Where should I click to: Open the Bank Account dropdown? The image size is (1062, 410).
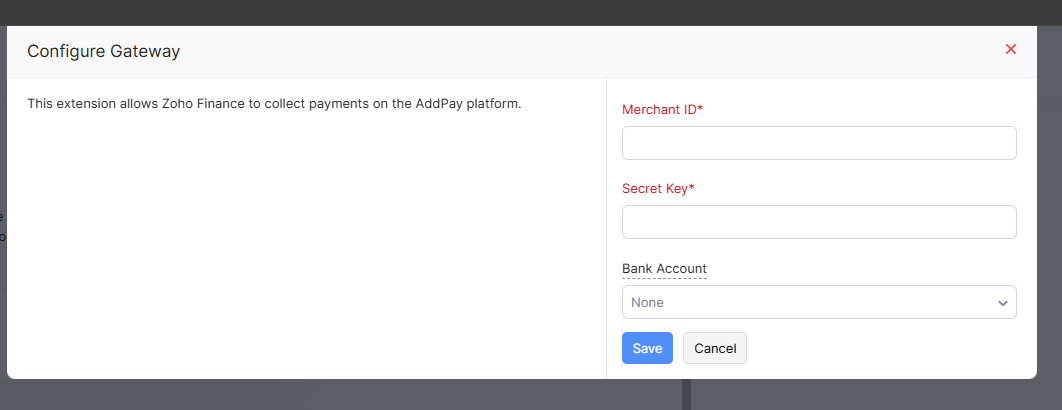[x=818, y=302]
